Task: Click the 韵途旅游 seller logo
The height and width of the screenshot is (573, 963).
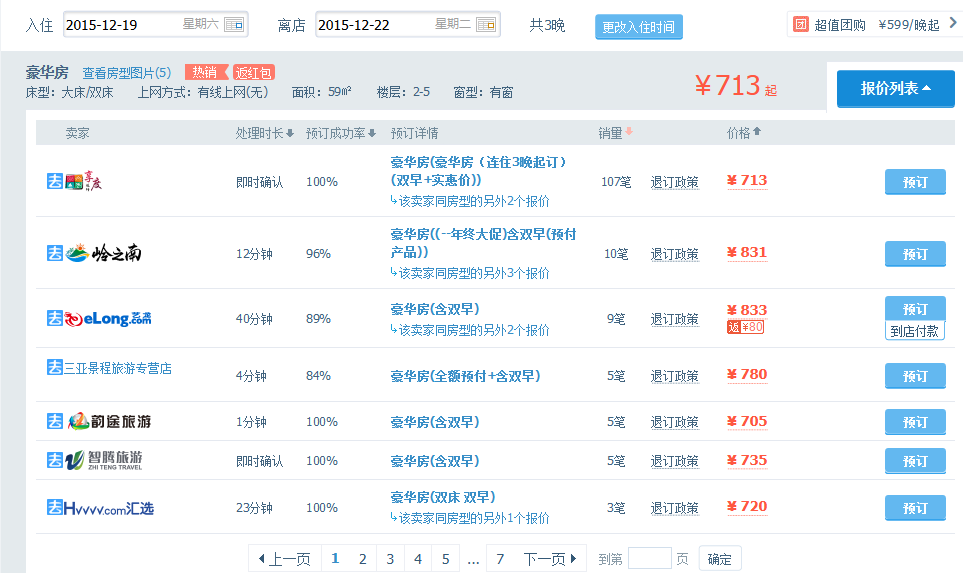Action: pyautogui.click(x=100, y=421)
